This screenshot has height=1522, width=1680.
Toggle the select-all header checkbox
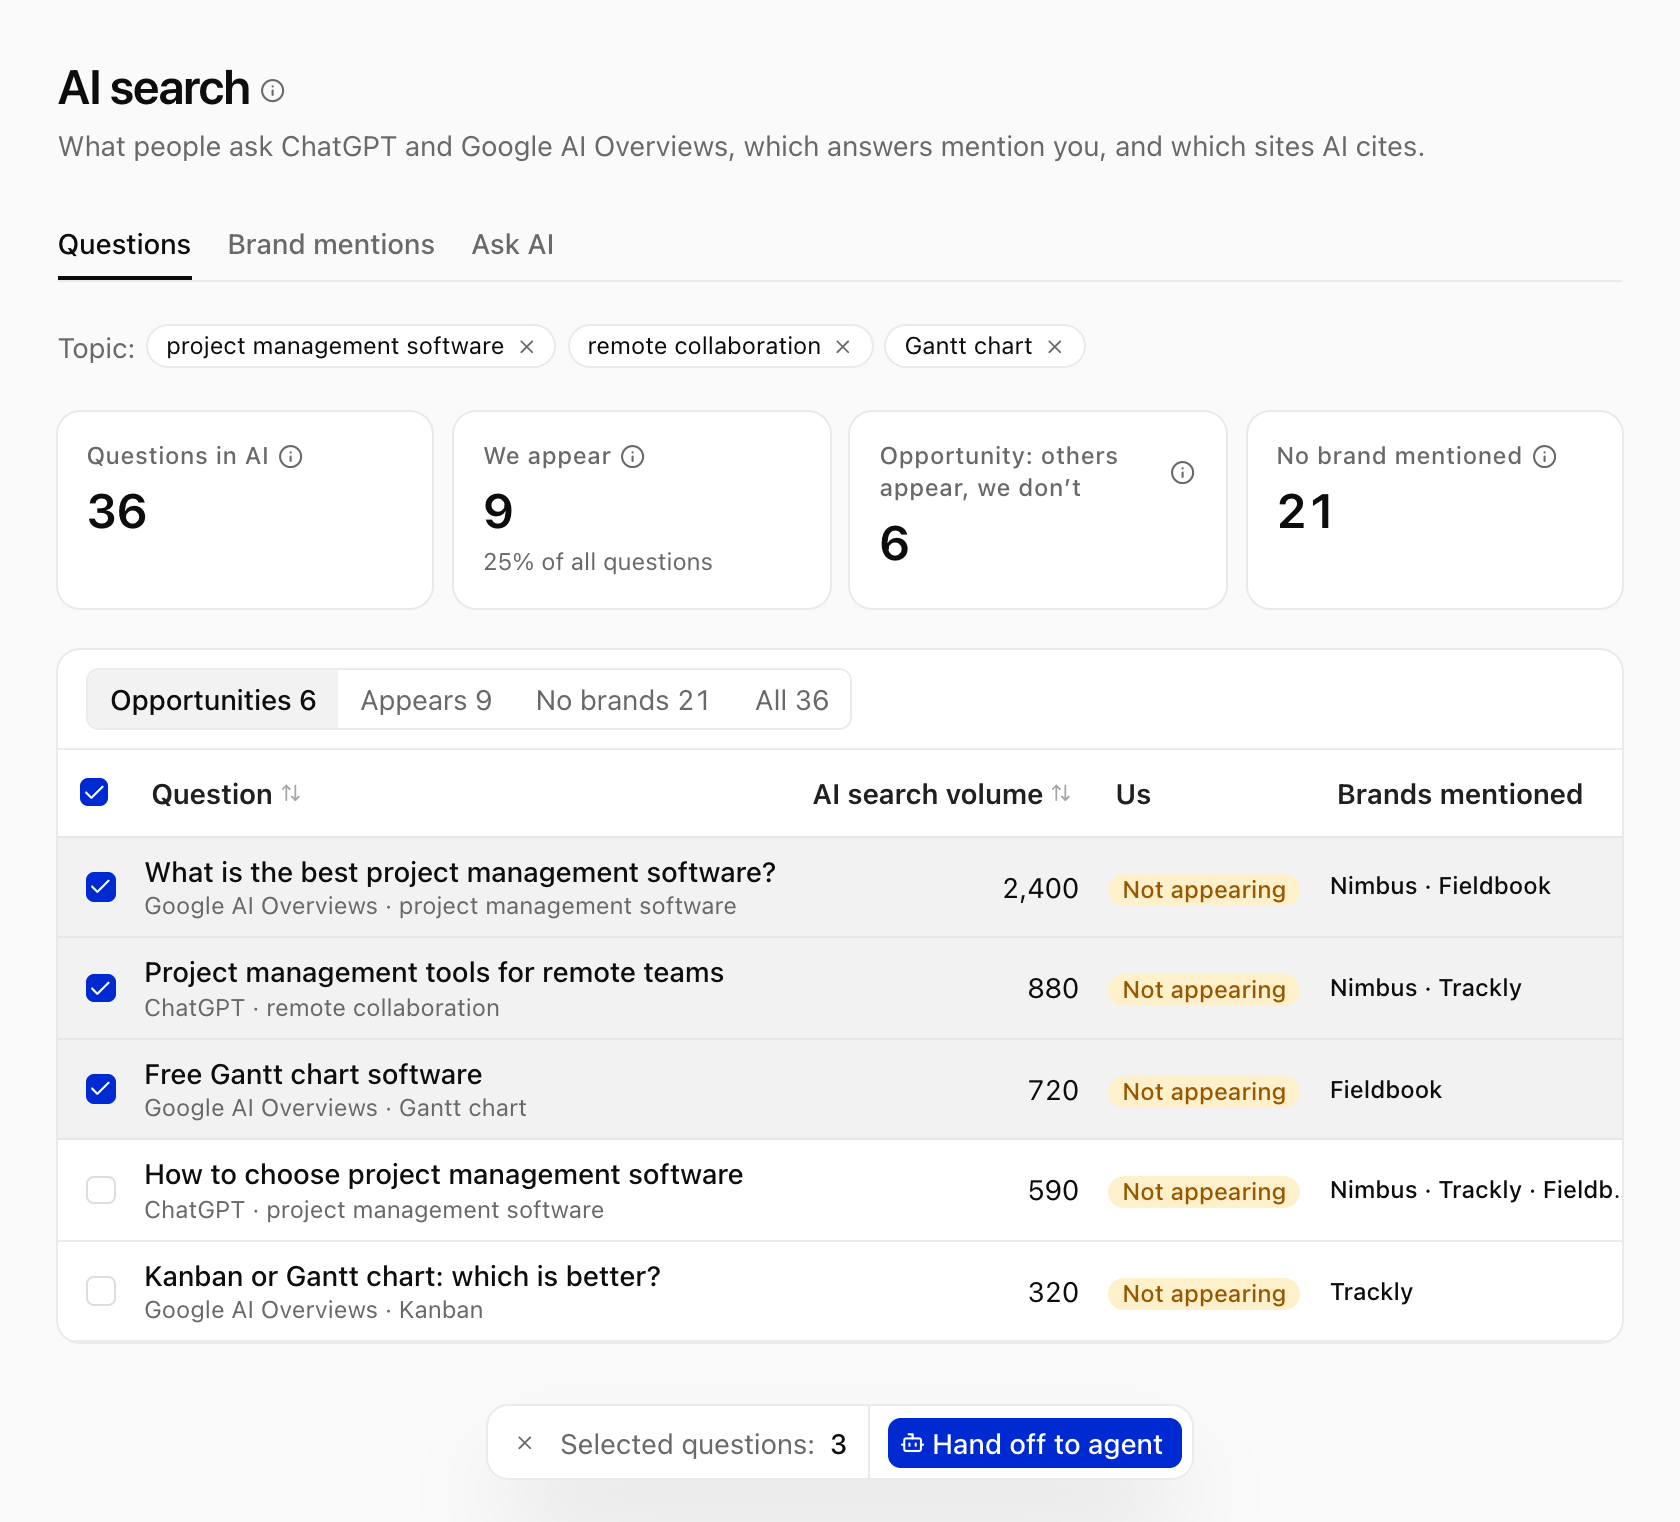pyautogui.click(x=94, y=793)
